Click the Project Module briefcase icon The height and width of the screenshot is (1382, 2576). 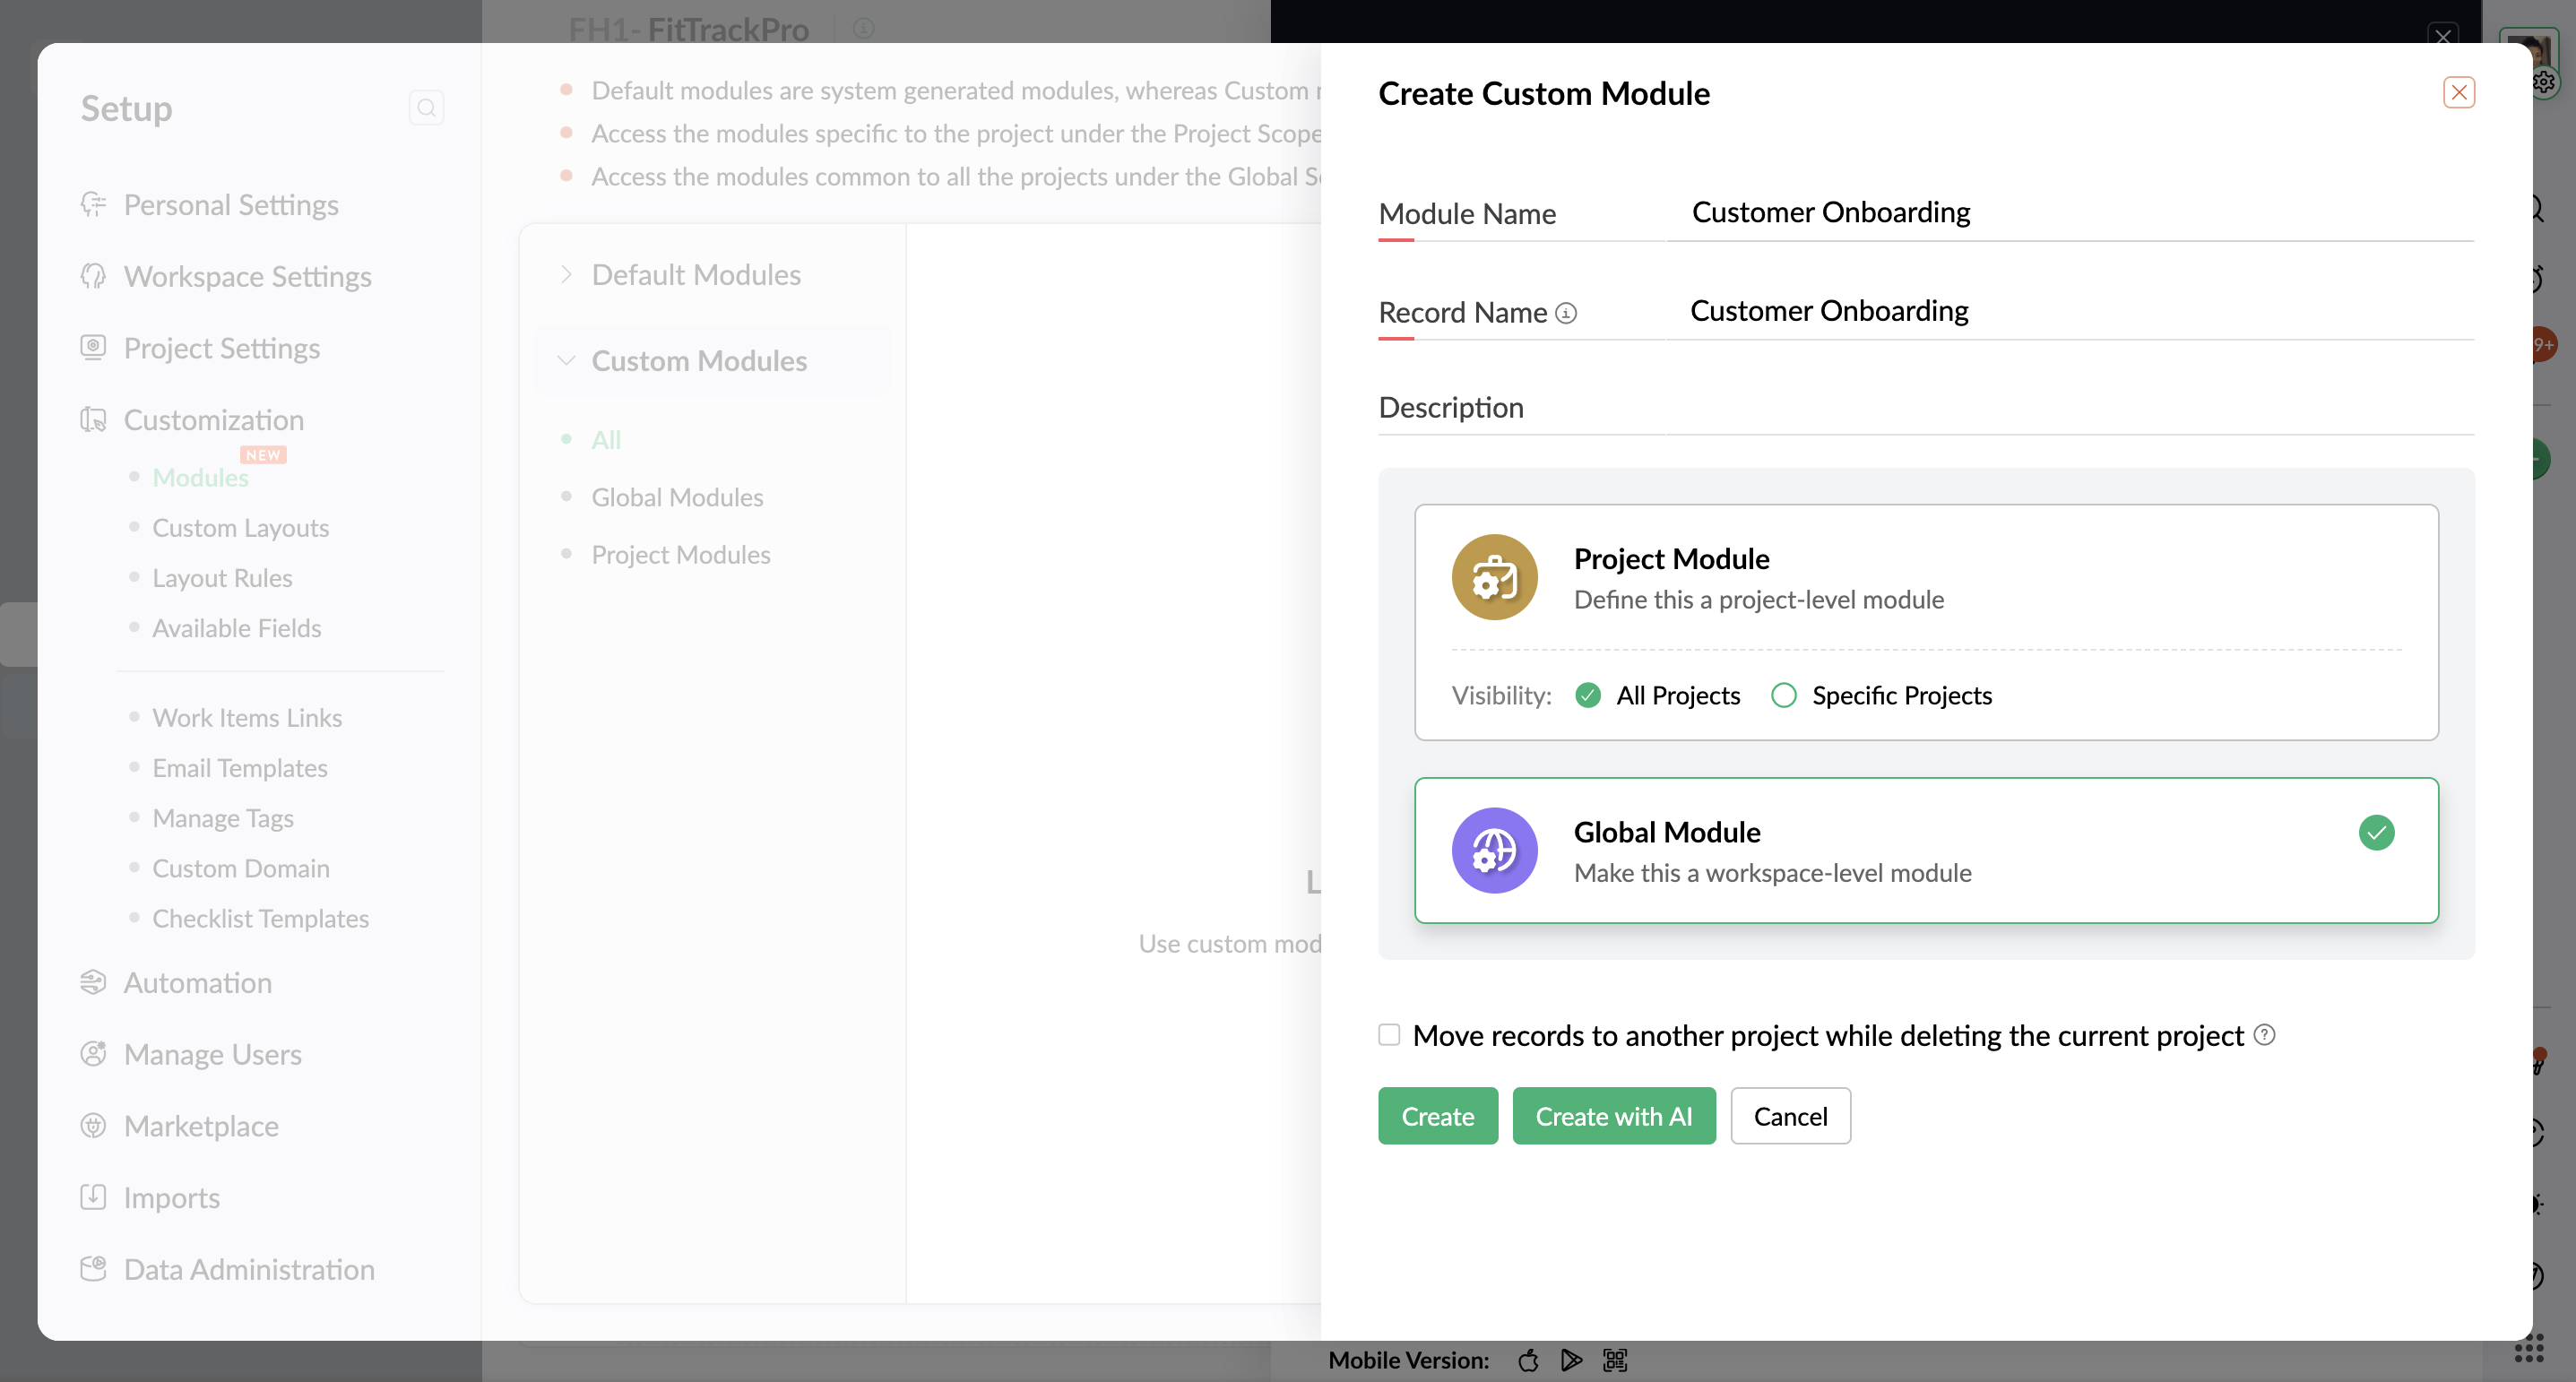point(1494,577)
